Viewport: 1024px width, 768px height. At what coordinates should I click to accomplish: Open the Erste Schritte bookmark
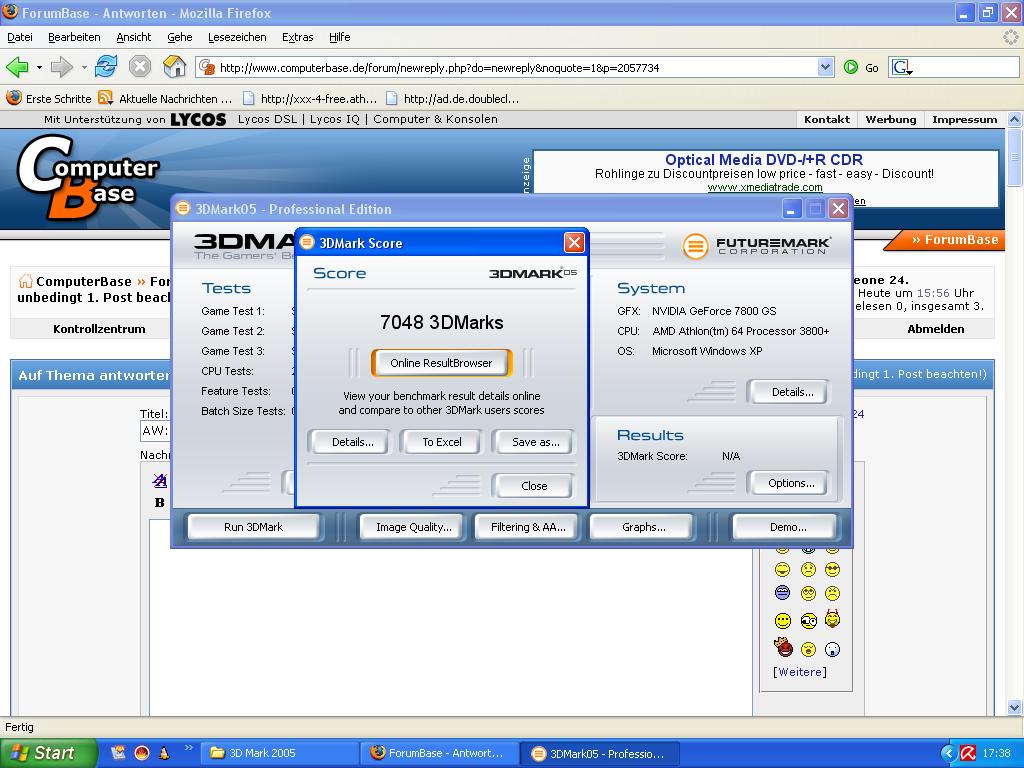click(49, 99)
